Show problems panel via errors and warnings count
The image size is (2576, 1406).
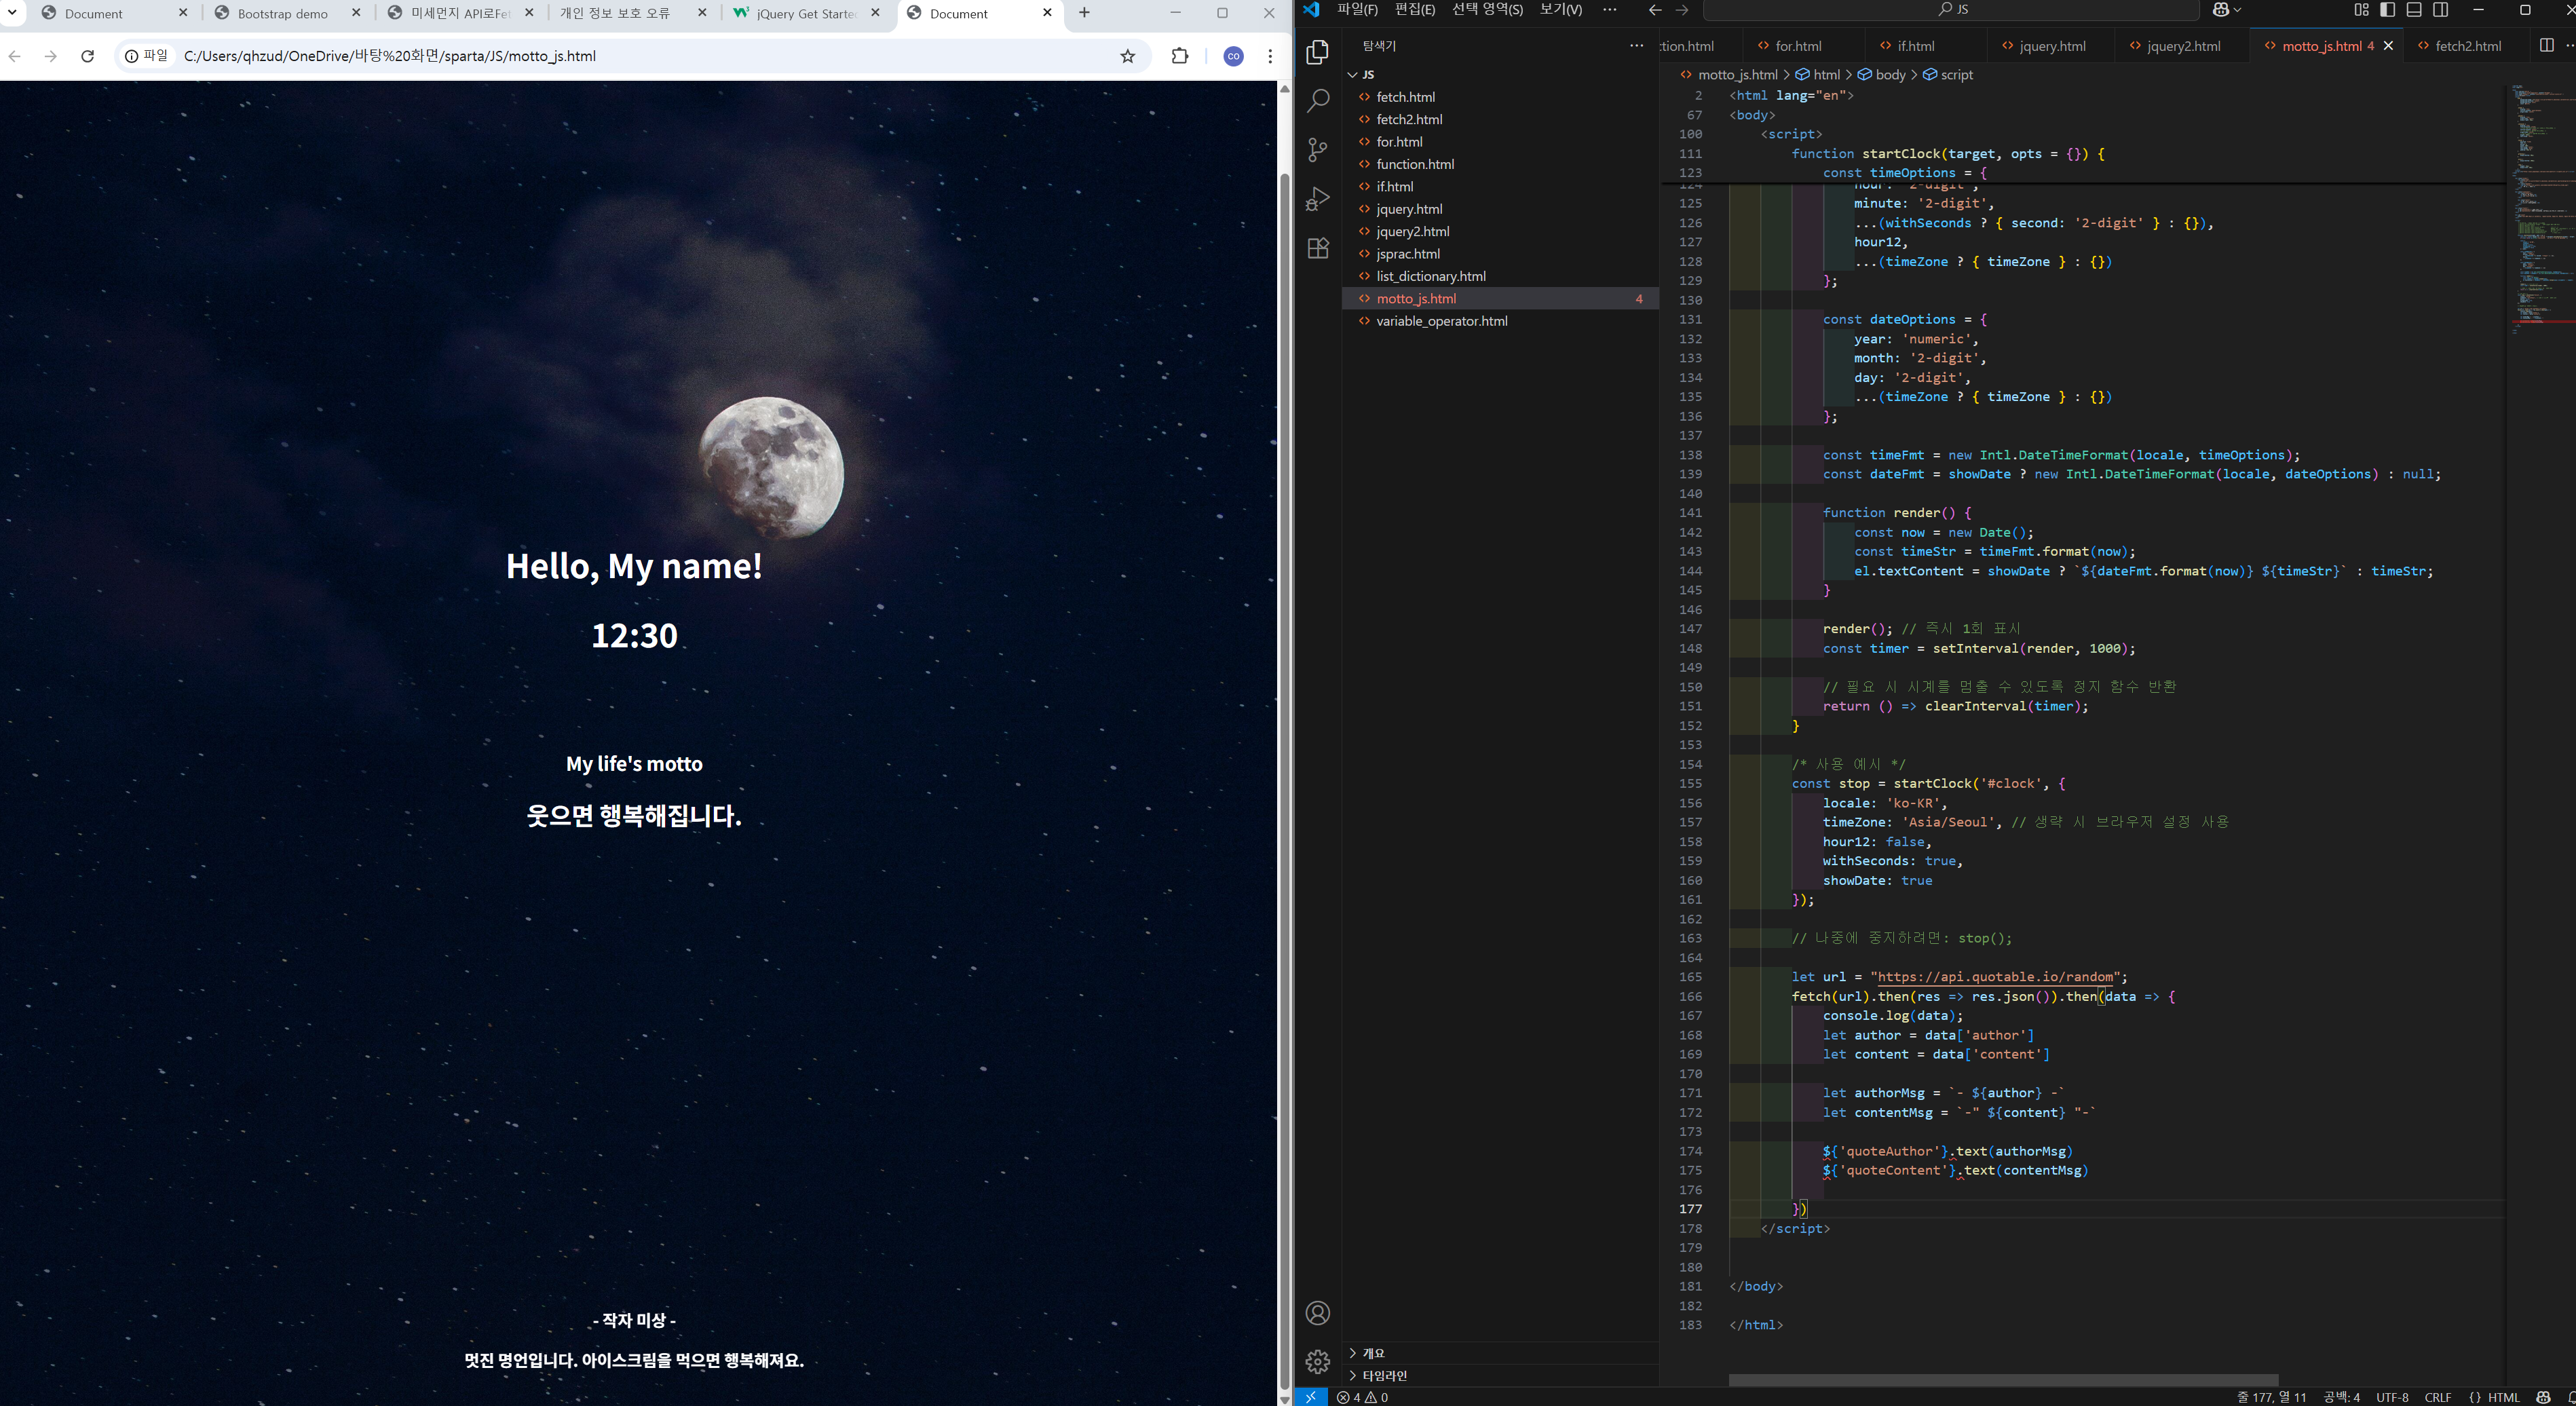(x=1362, y=1397)
